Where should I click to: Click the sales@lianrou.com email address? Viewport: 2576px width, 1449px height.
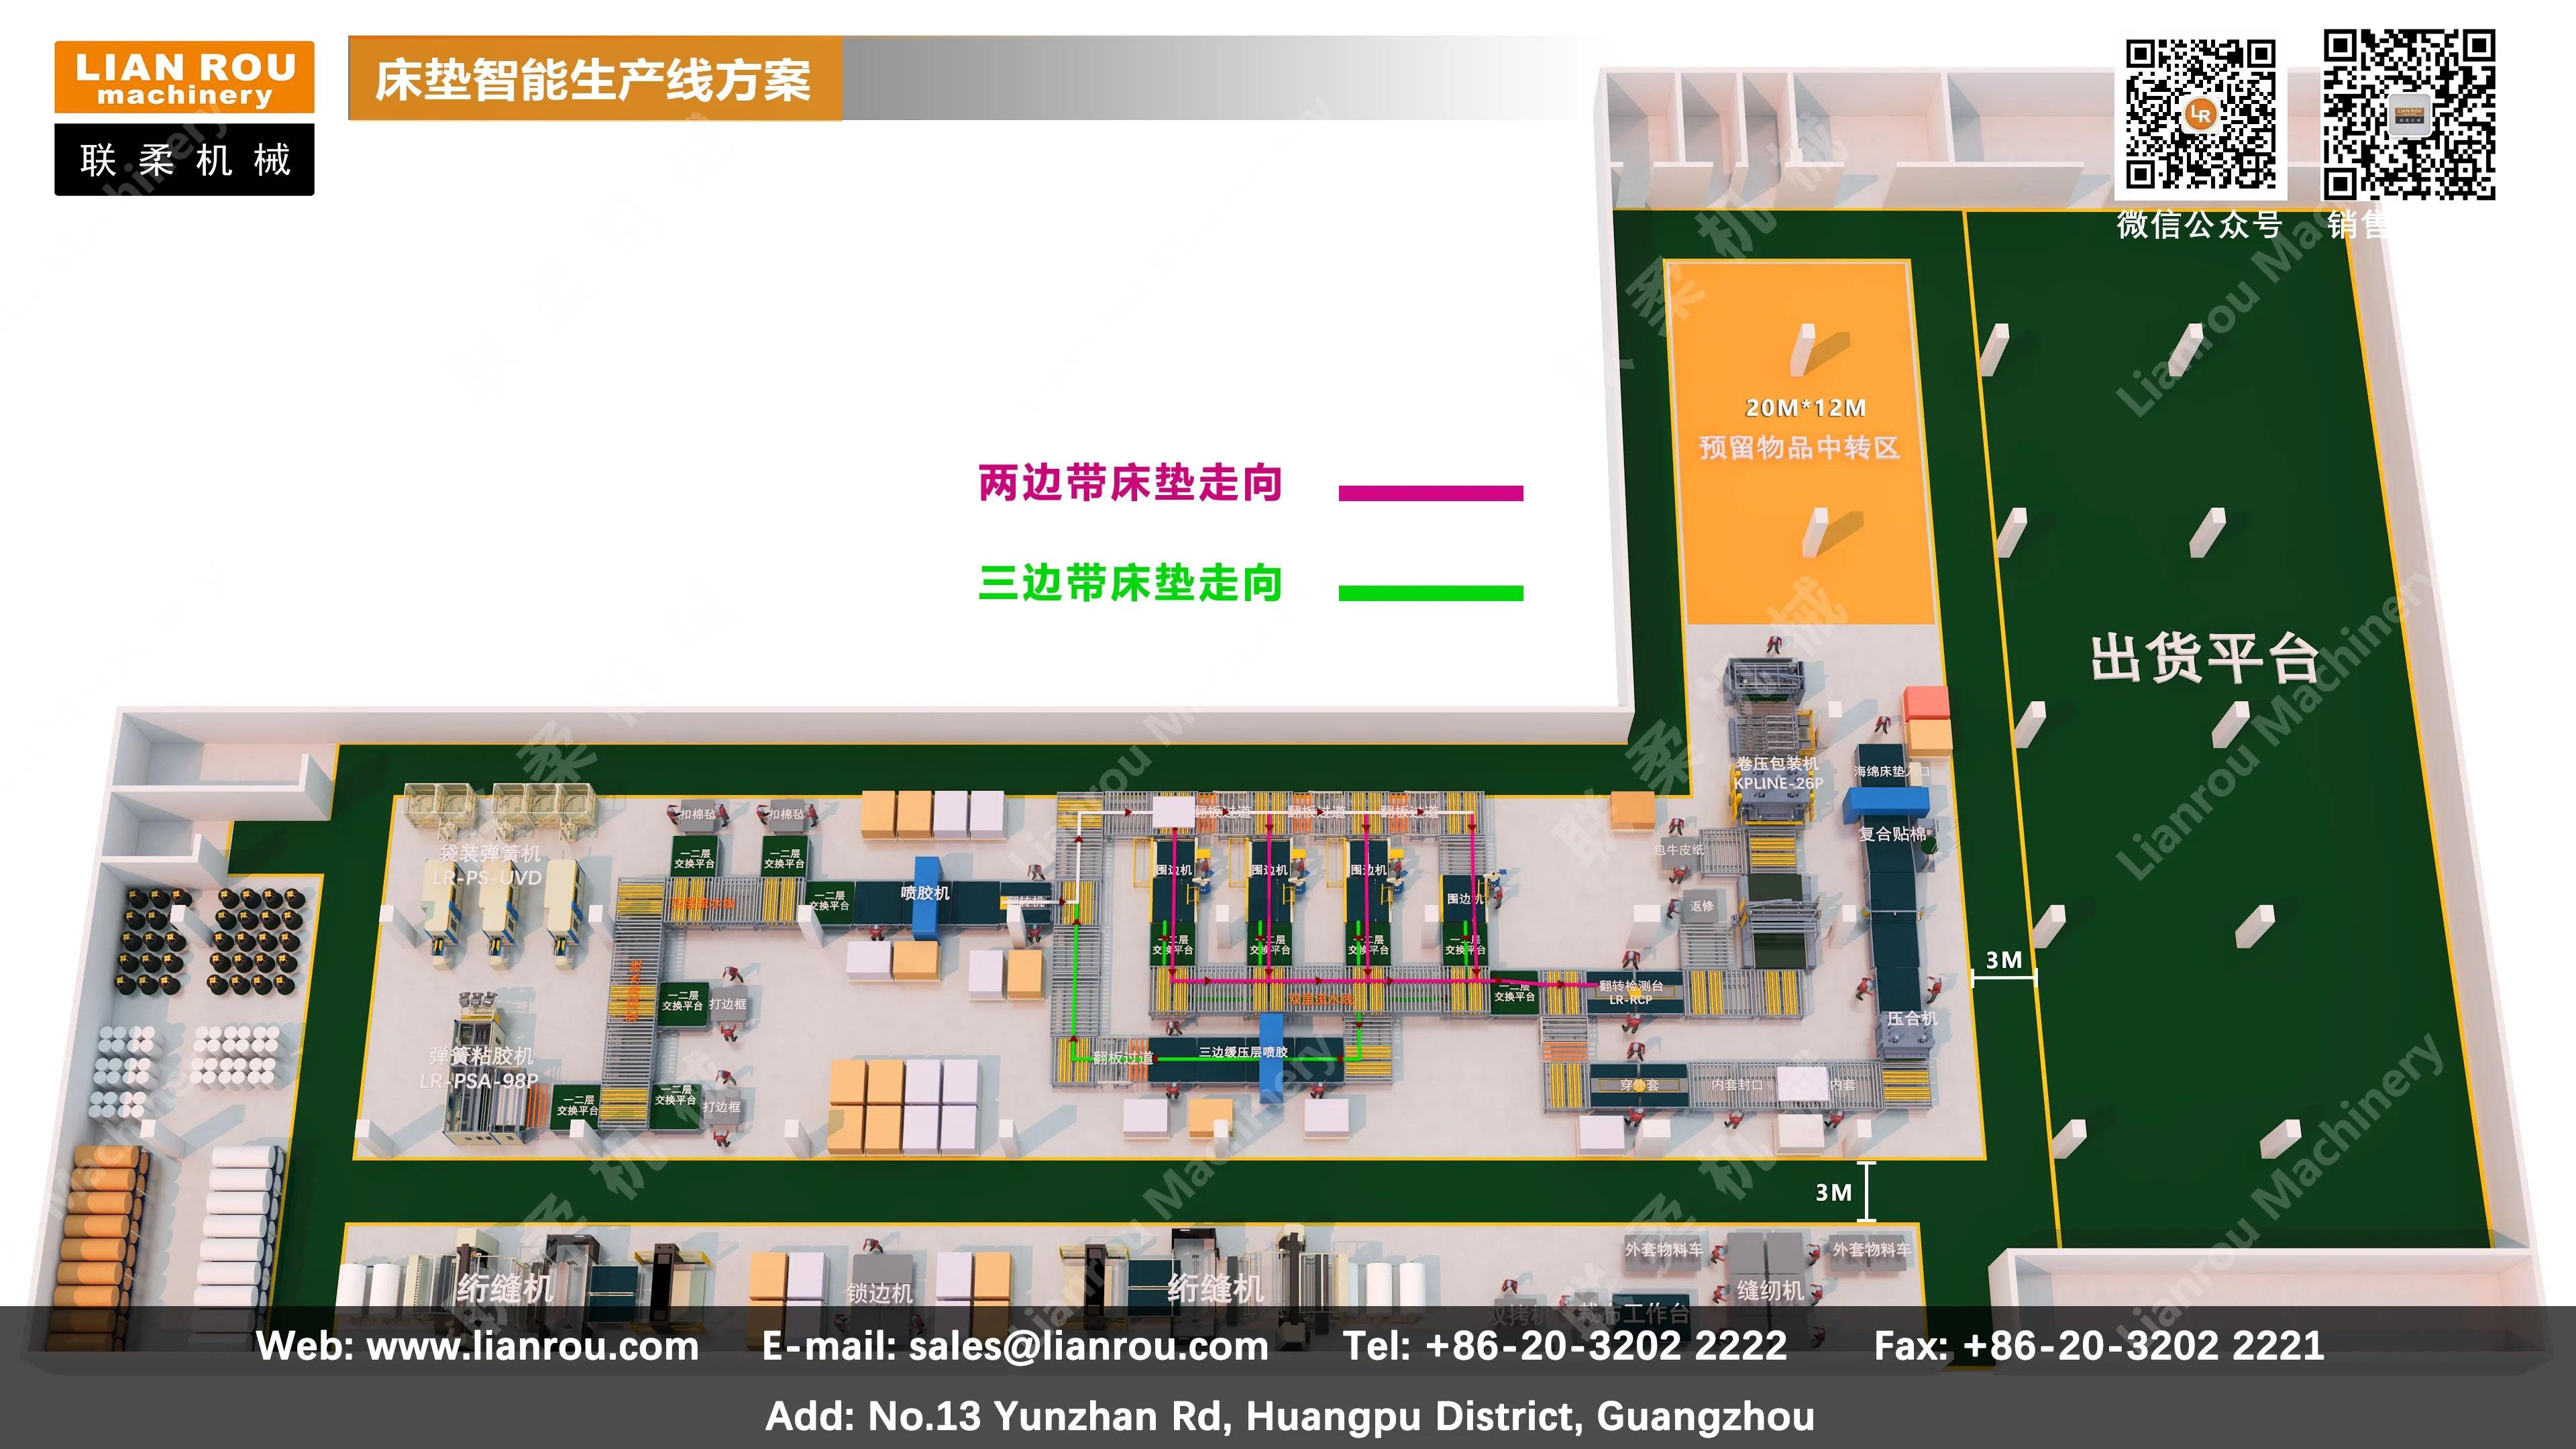(x=1088, y=1346)
